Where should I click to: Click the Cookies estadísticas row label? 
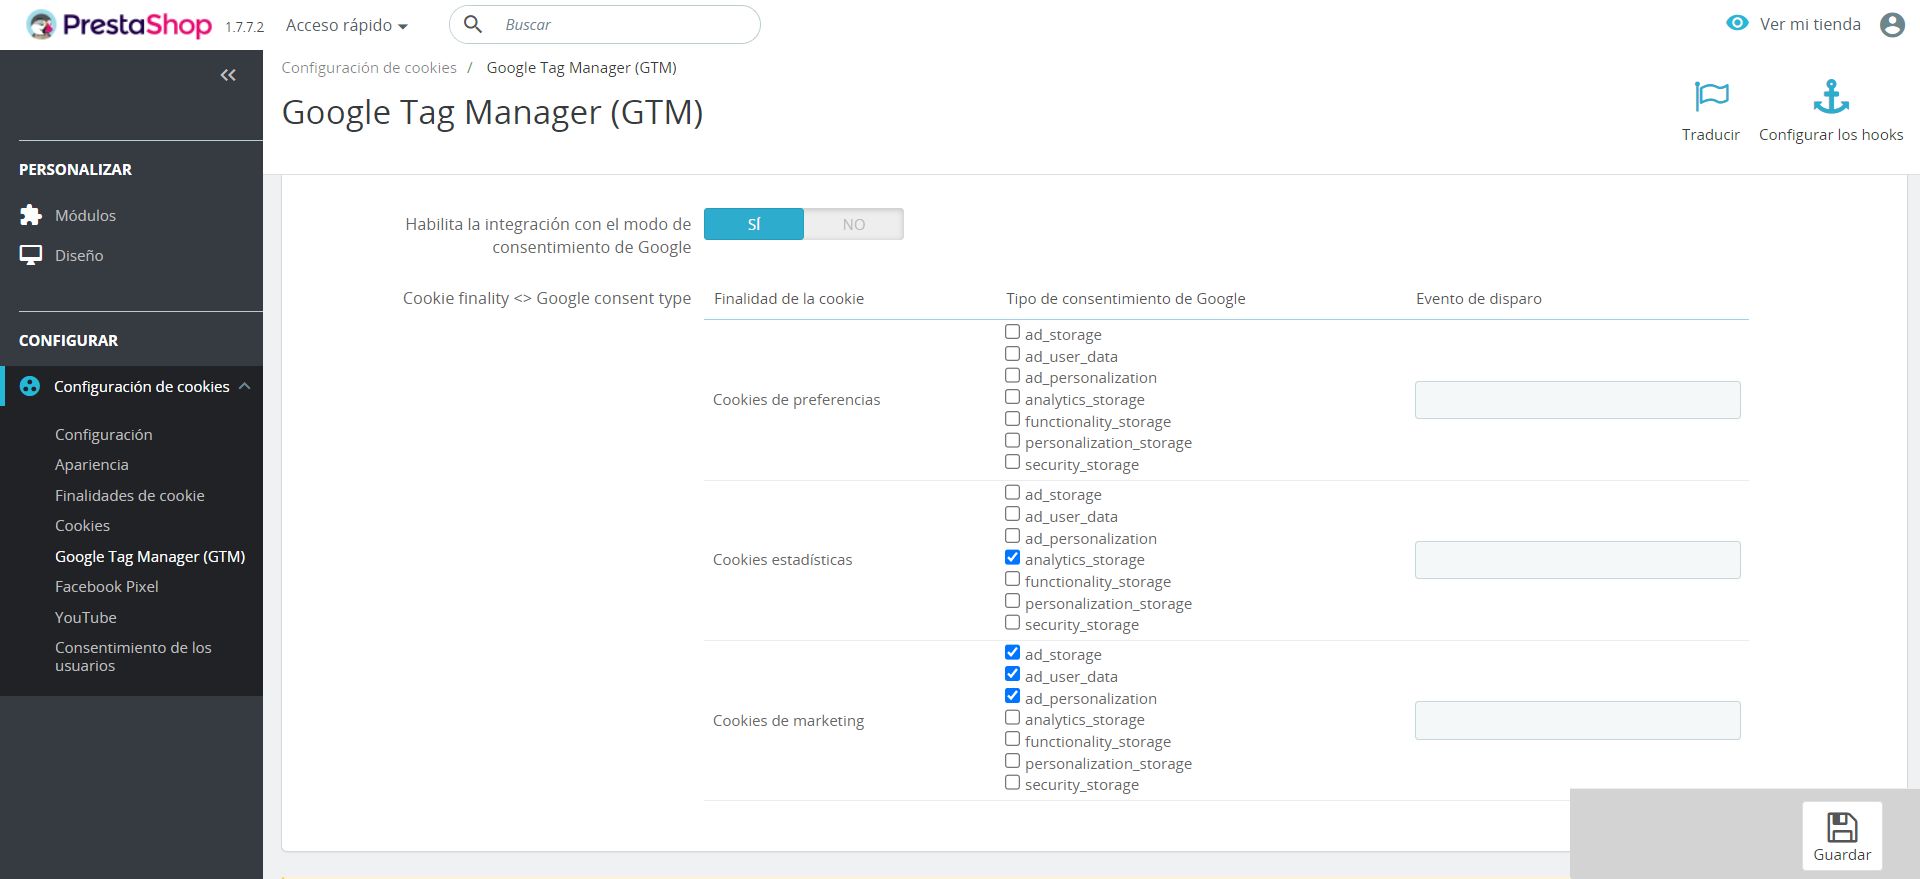pyautogui.click(x=782, y=559)
